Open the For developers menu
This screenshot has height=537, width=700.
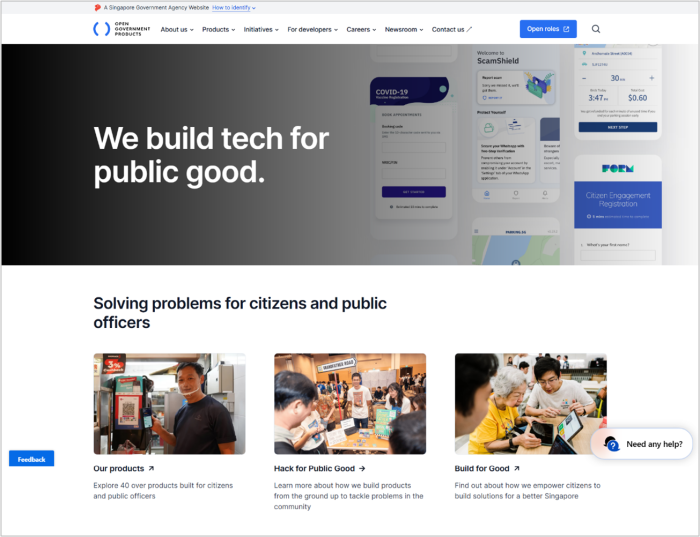coord(312,29)
